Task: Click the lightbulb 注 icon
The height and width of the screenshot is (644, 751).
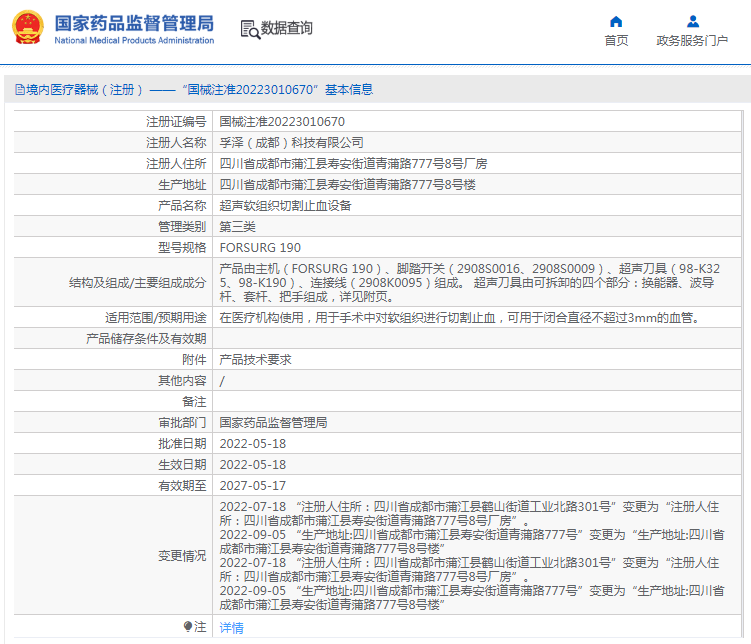Action: coord(188,626)
